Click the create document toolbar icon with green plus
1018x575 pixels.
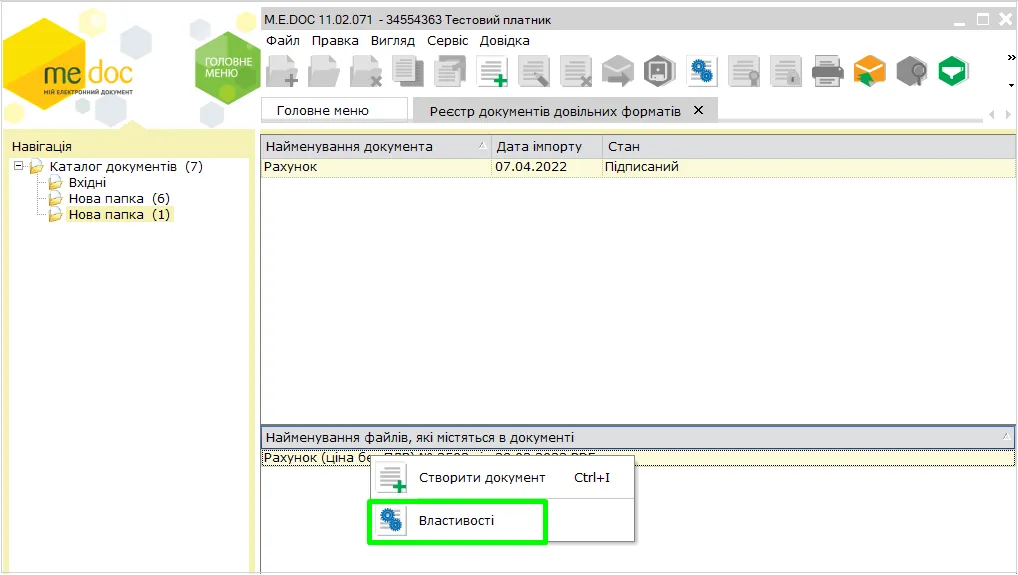click(x=492, y=71)
